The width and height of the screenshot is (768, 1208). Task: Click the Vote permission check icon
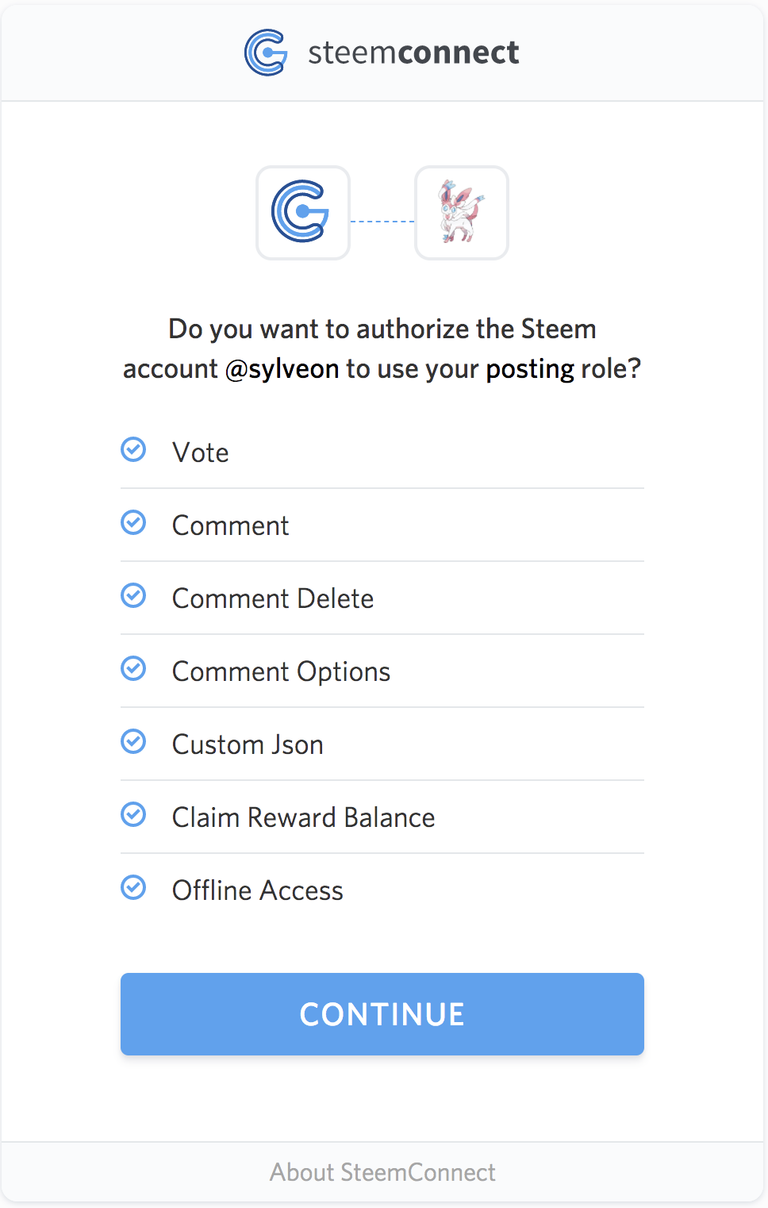coord(133,450)
